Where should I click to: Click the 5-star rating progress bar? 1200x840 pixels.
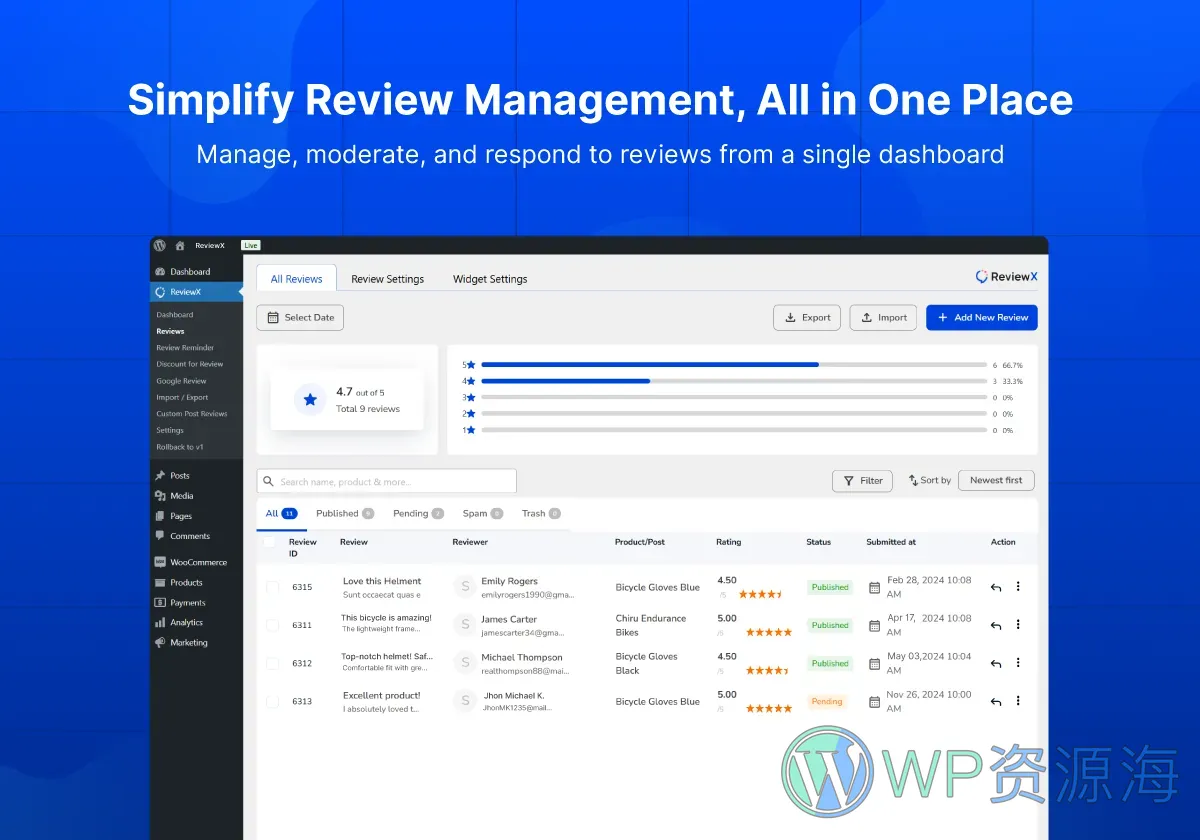coord(734,365)
